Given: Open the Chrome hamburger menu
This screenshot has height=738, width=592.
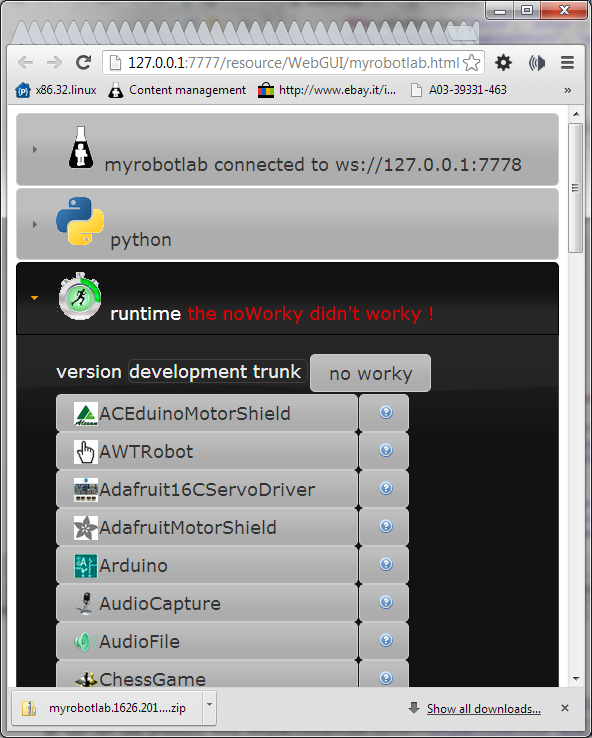Looking at the screenshot, I should 567,63.
